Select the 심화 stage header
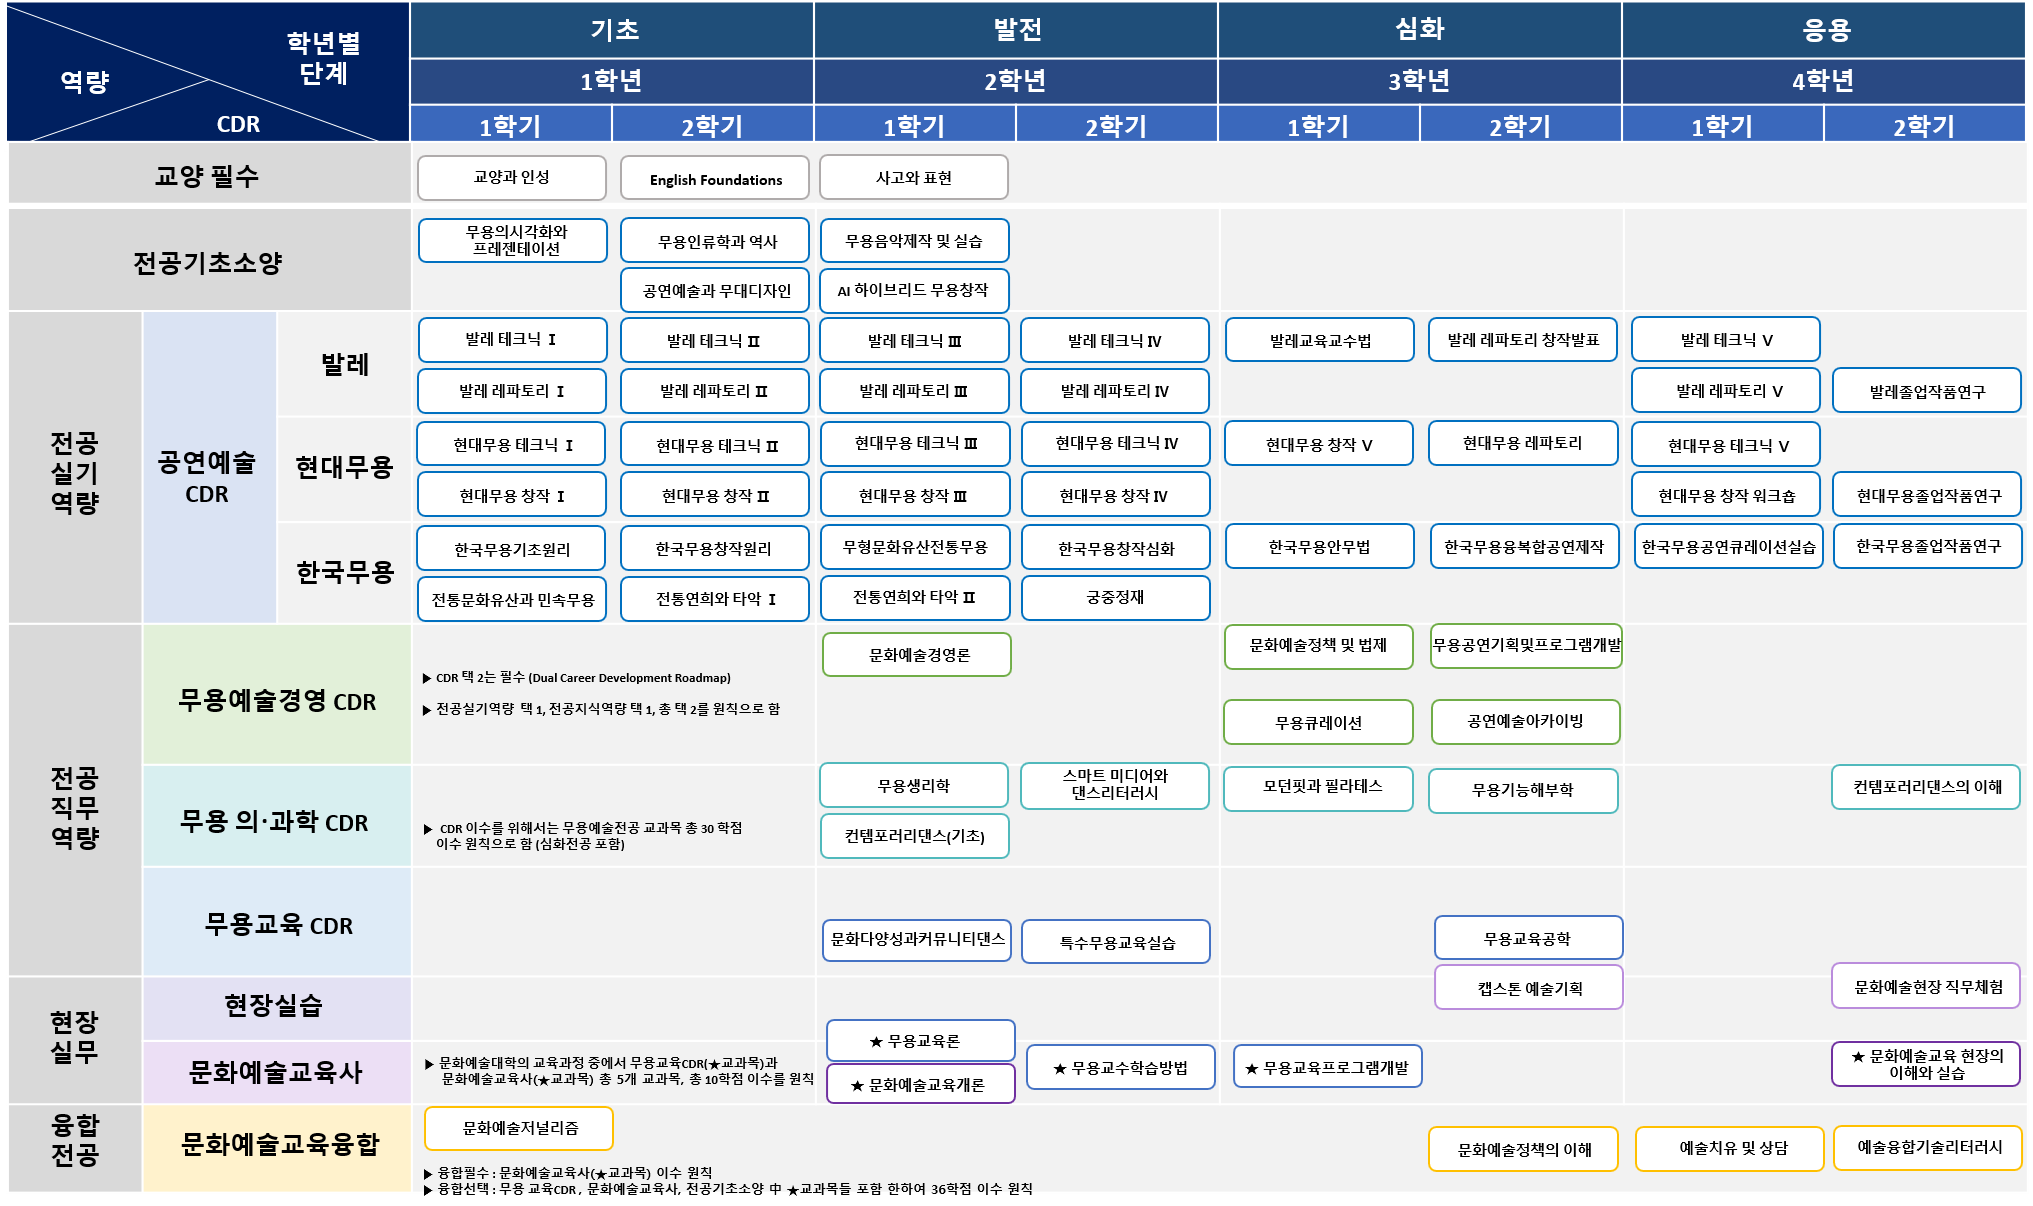 coord(1418,29)
